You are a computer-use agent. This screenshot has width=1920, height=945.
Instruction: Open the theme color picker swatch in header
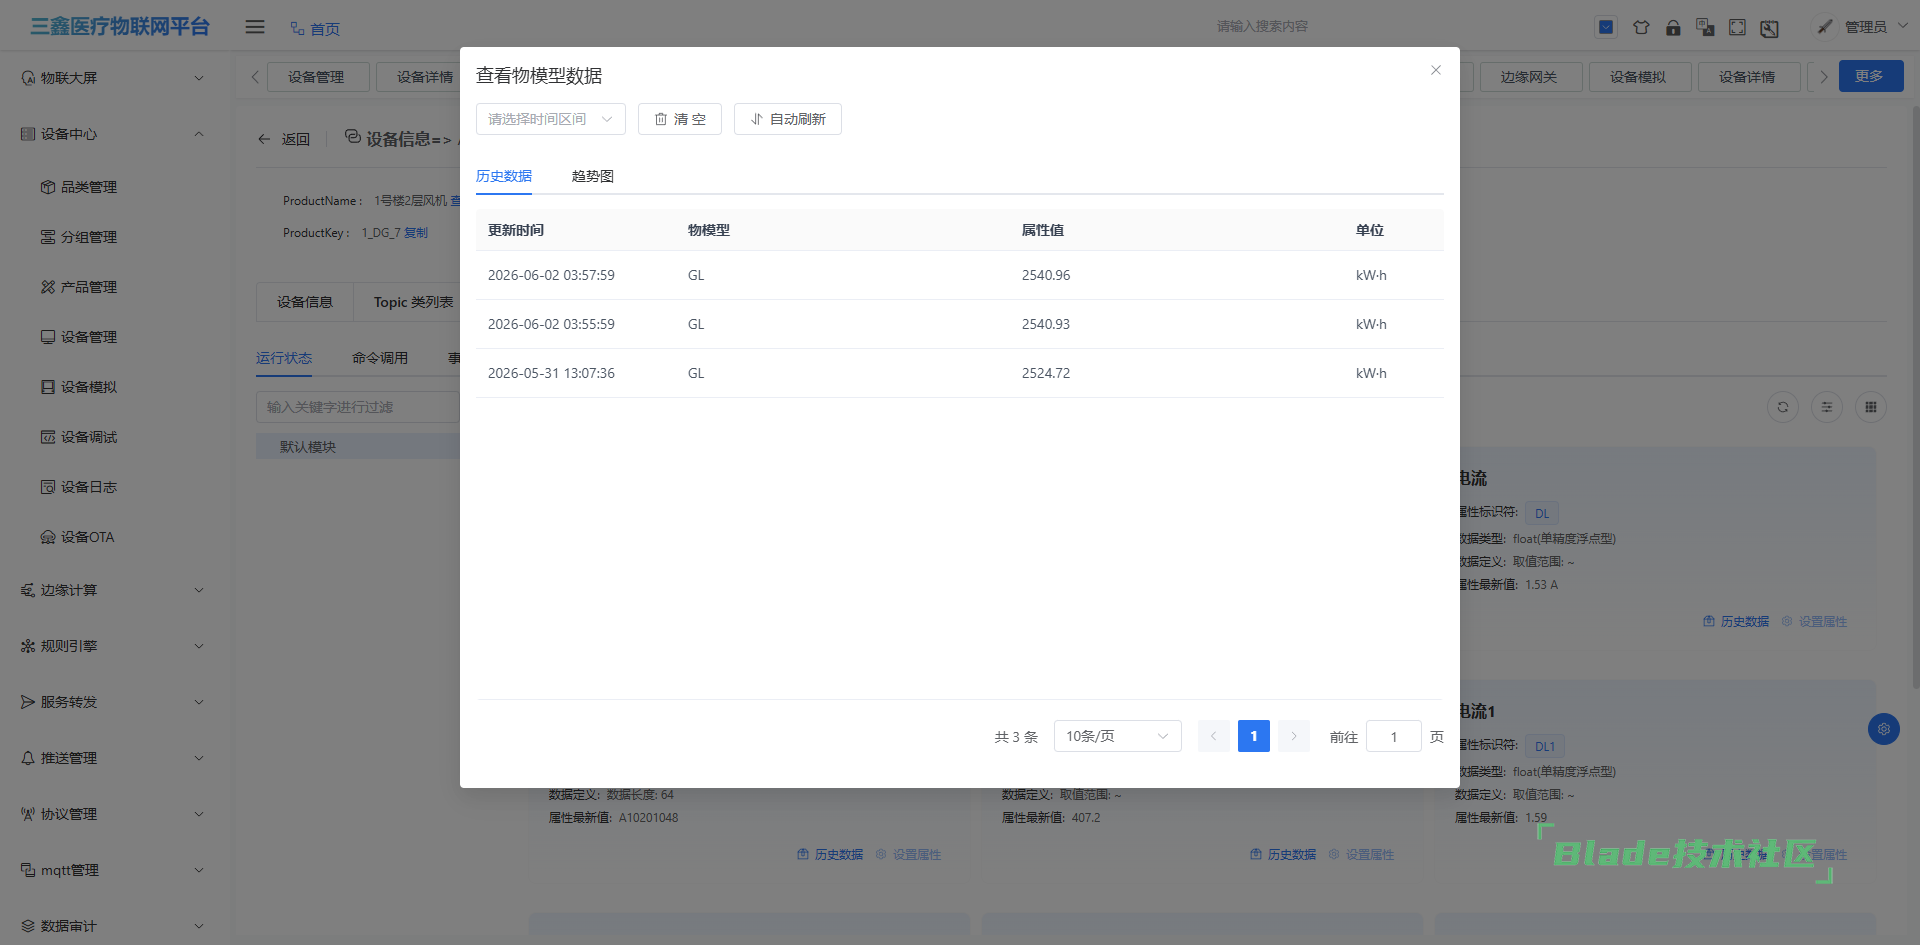click(1606, 27)
